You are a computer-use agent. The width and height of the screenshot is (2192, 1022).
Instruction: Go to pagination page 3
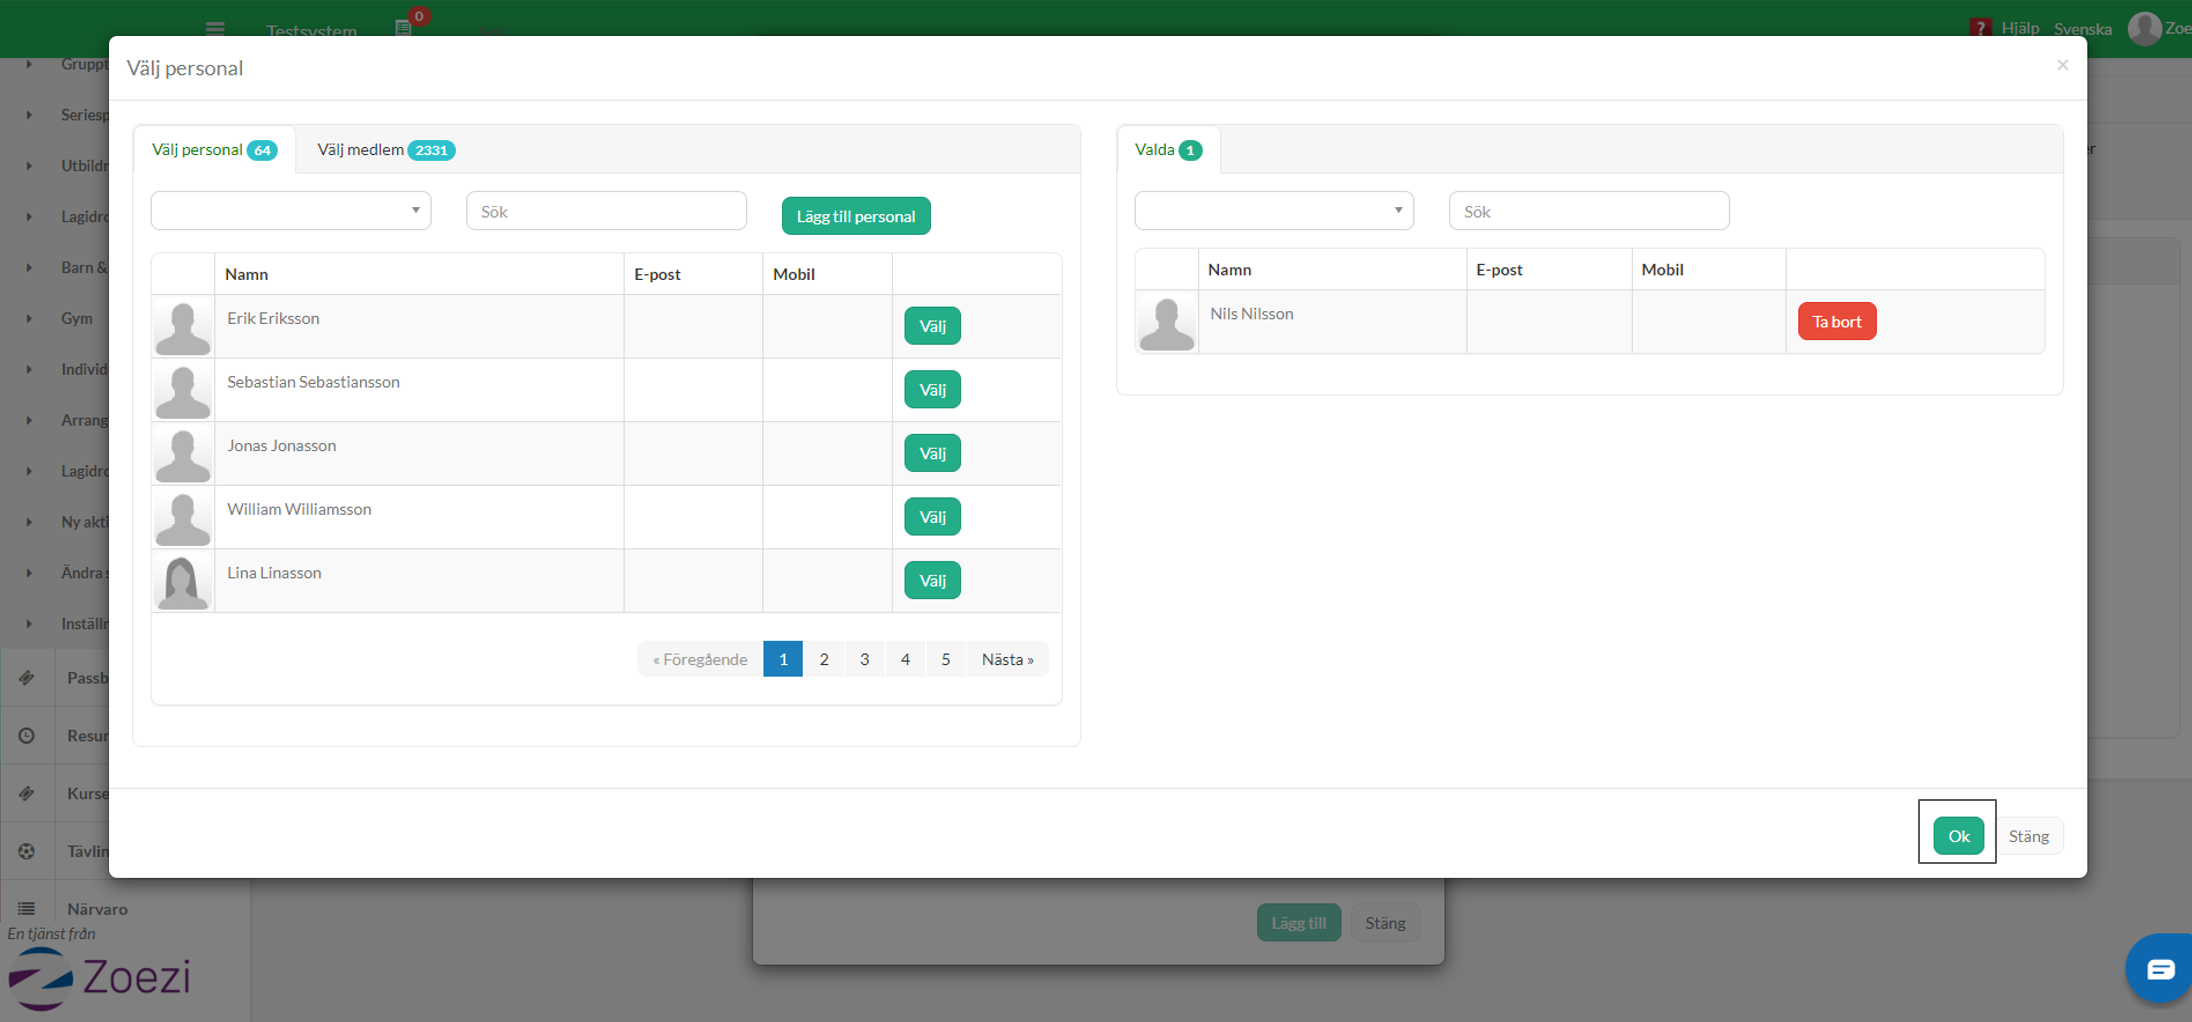[865, 659]
